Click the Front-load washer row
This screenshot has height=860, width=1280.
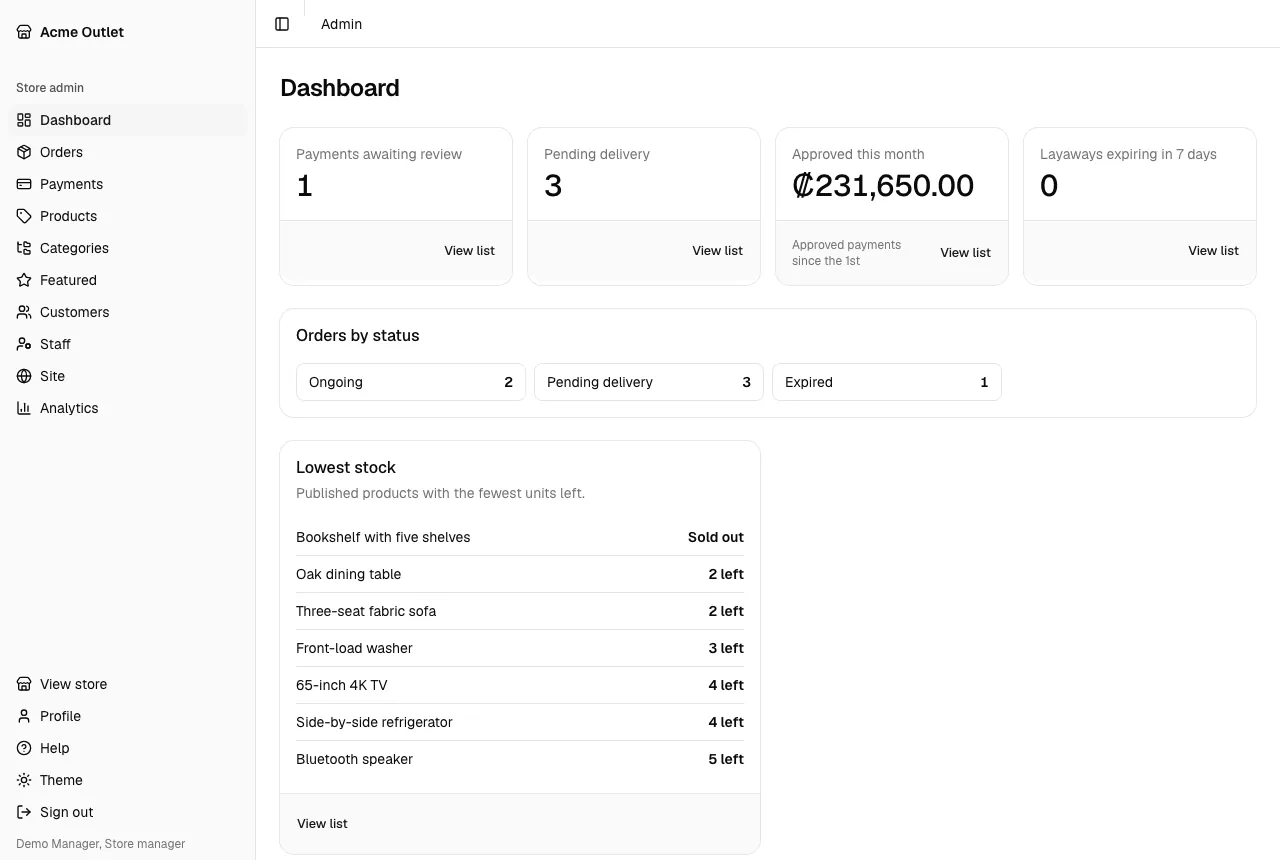[x=520, y=648]
